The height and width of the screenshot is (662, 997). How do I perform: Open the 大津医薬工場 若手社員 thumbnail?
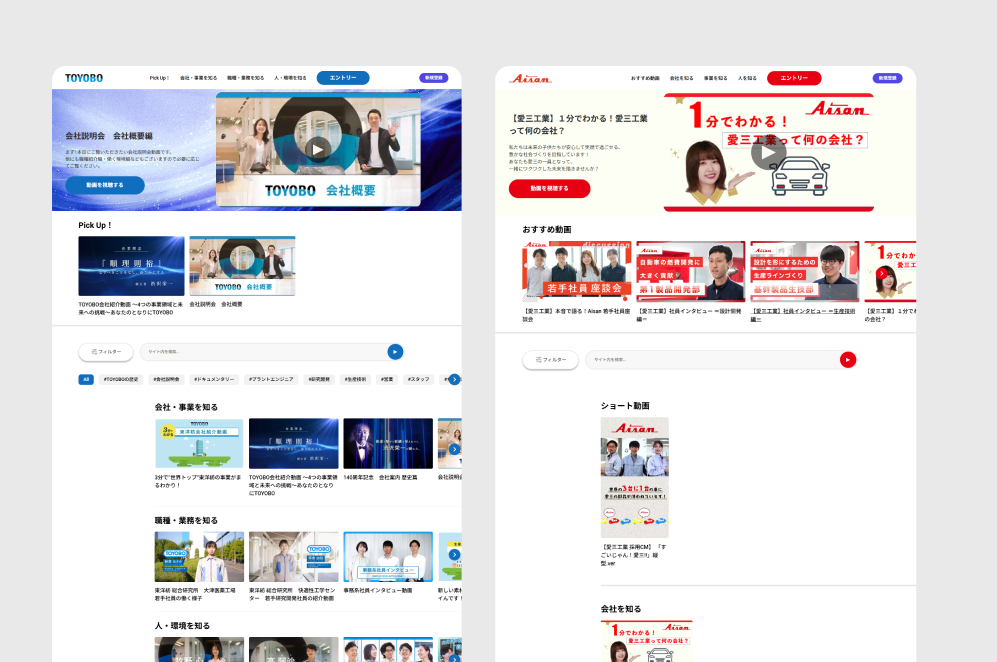(199, 556)
